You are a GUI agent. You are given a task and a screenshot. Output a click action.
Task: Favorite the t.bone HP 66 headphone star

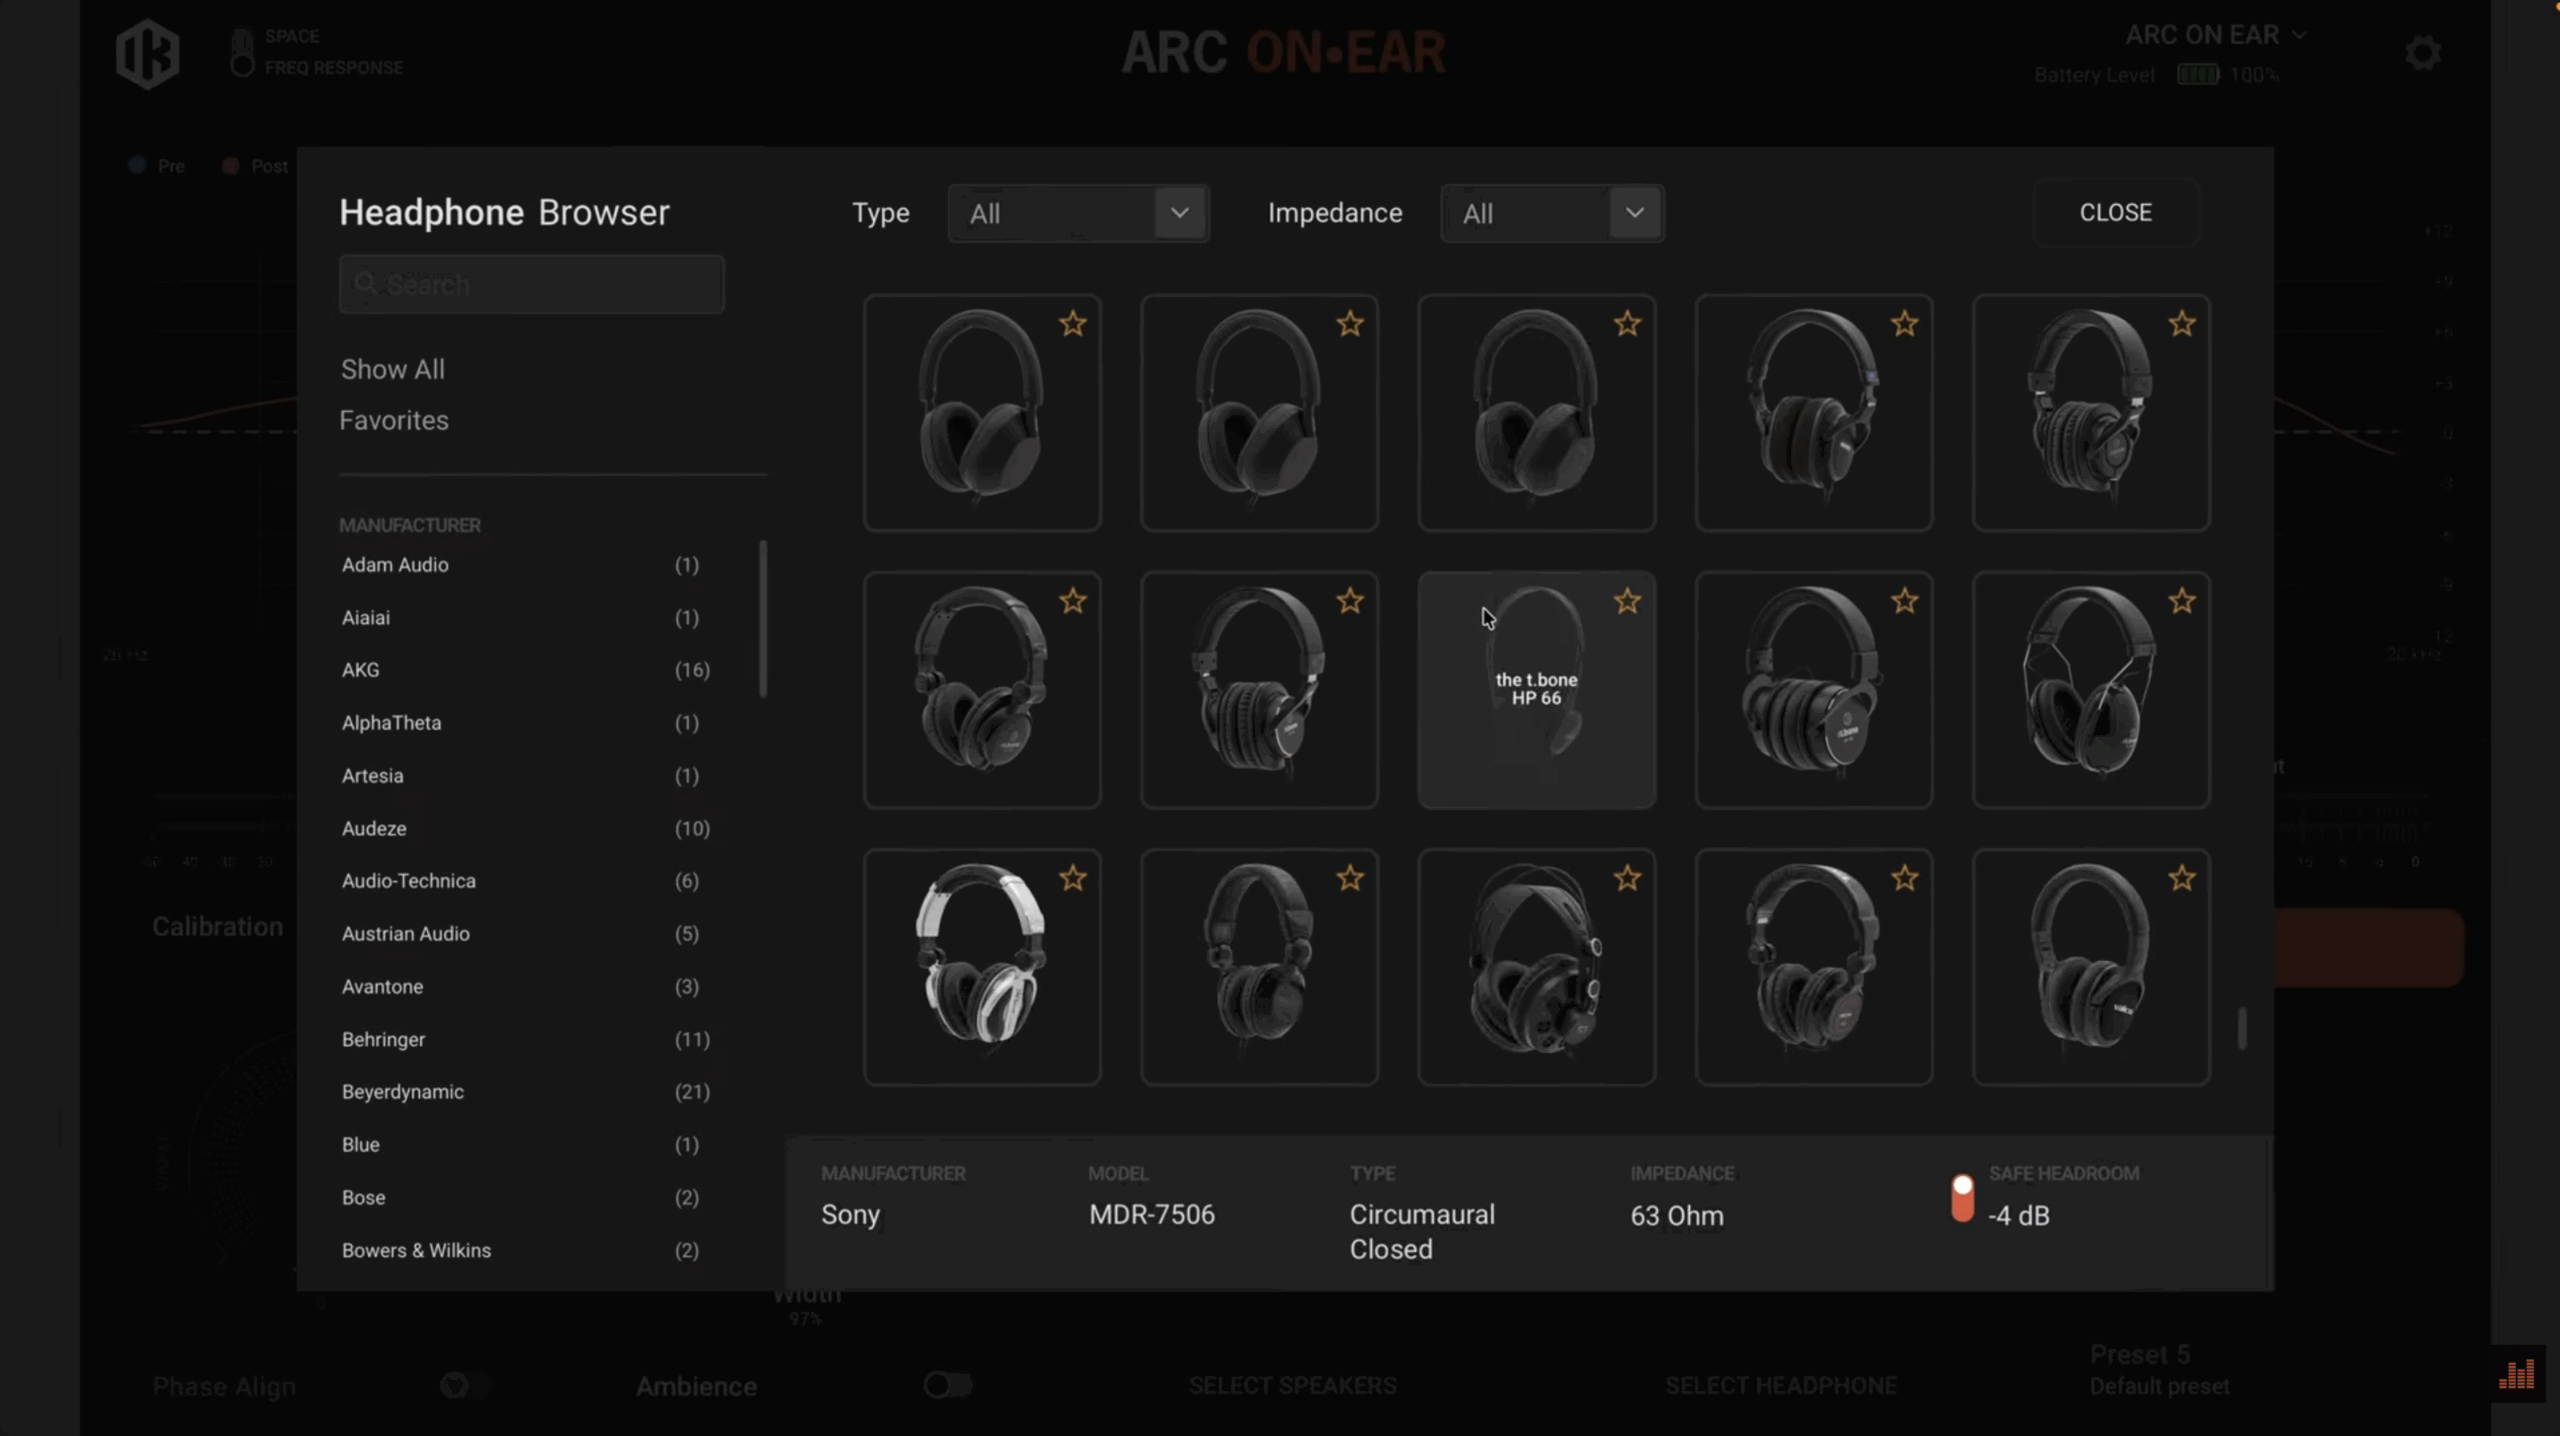tap(1627, 601)
